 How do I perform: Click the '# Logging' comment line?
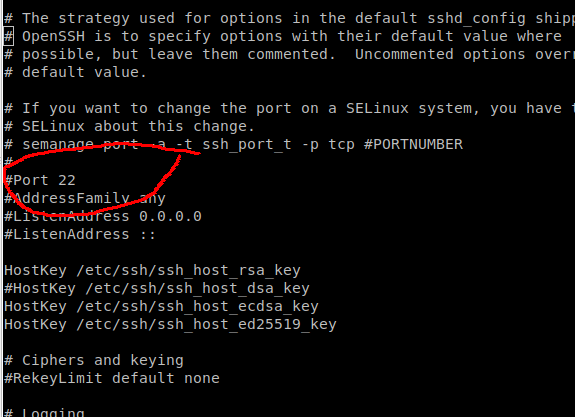[x=44, y=413]
